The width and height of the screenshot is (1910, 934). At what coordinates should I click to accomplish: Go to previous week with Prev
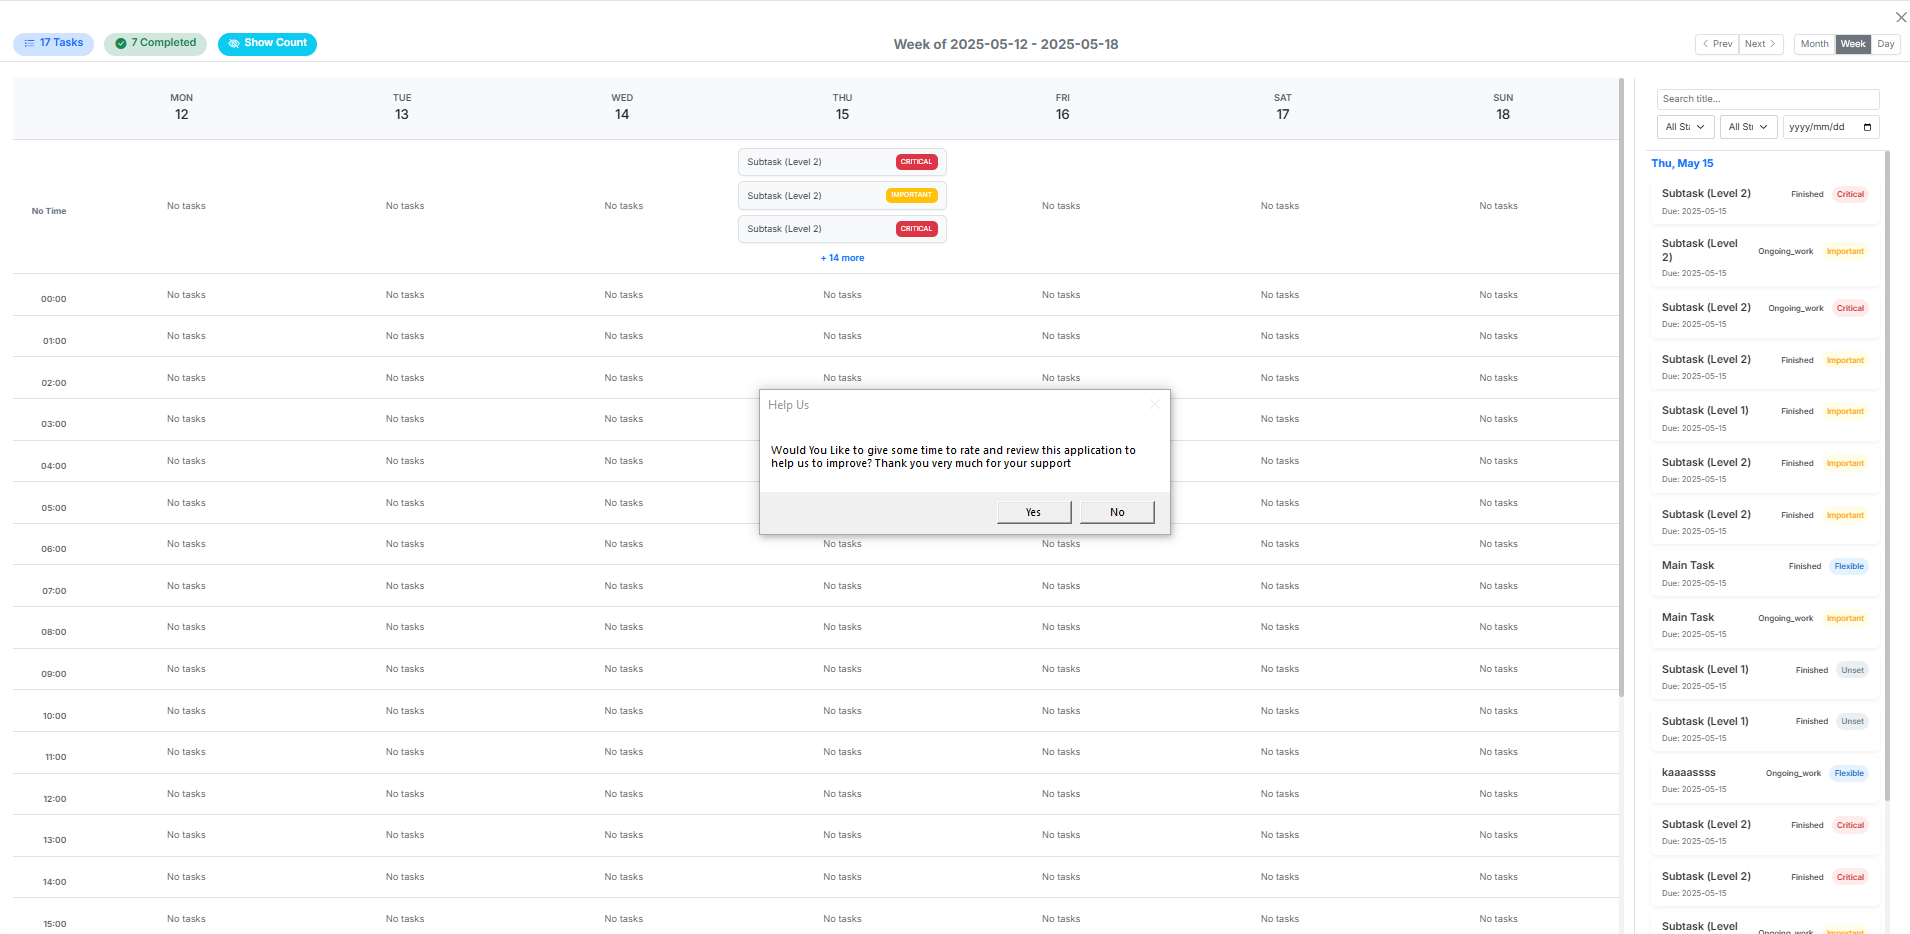(x=1717, y=44)
